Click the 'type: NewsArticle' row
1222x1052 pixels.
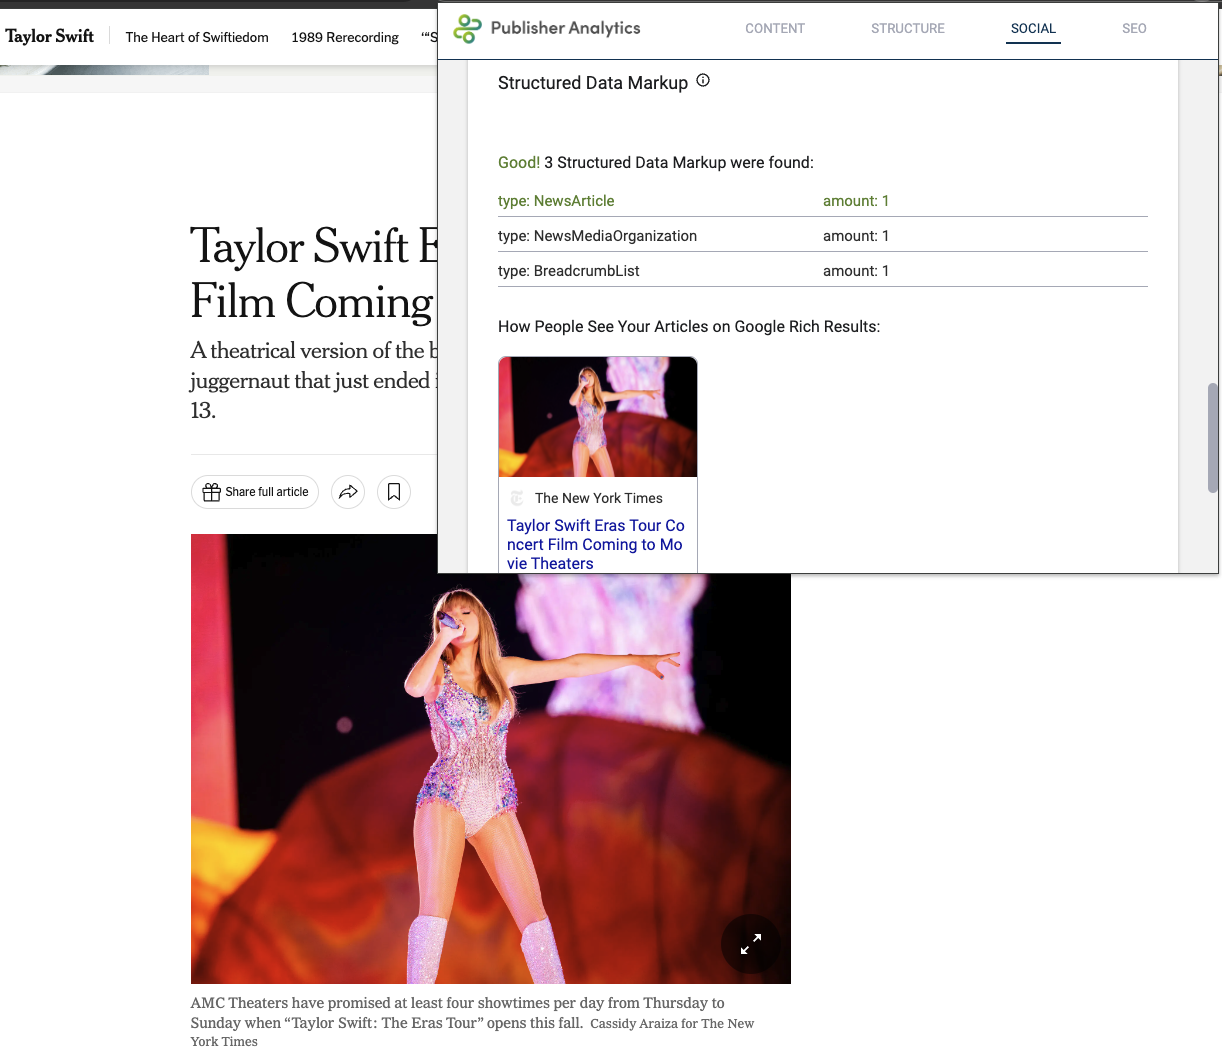(x=823, y=201)
